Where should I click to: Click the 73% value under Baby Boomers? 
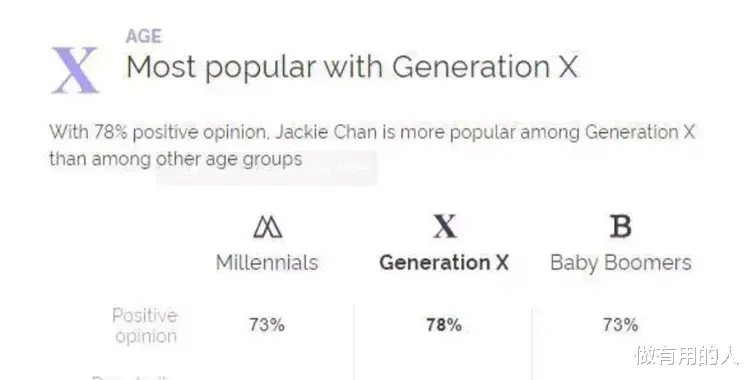point(620,325)
